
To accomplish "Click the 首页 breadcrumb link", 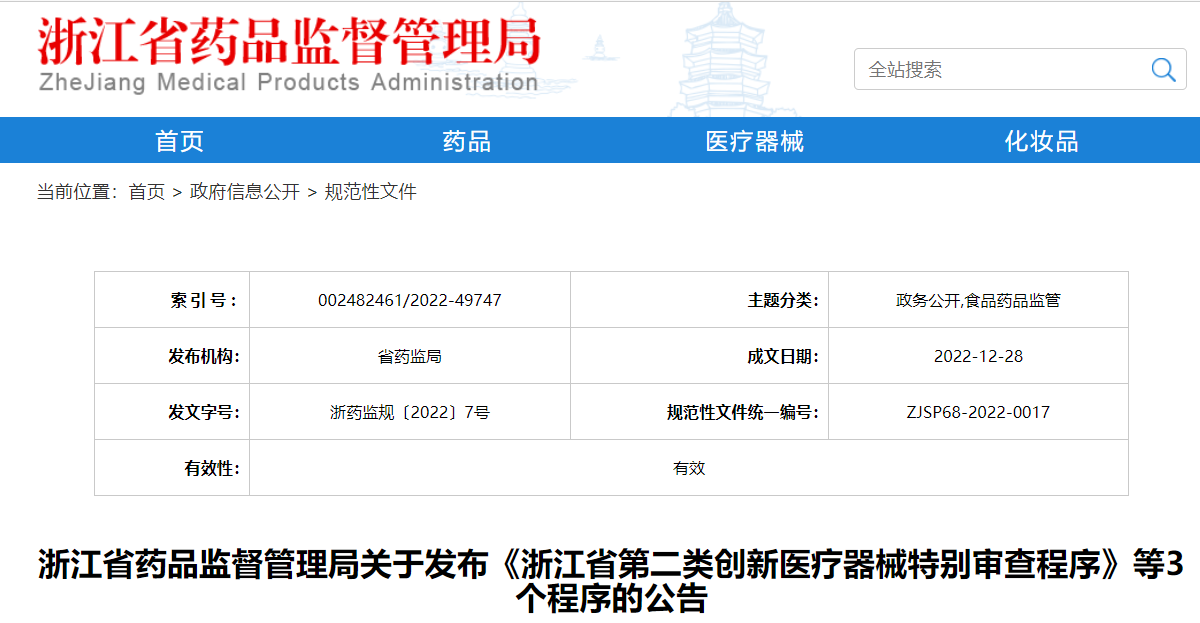I will [x=147, y=192].
